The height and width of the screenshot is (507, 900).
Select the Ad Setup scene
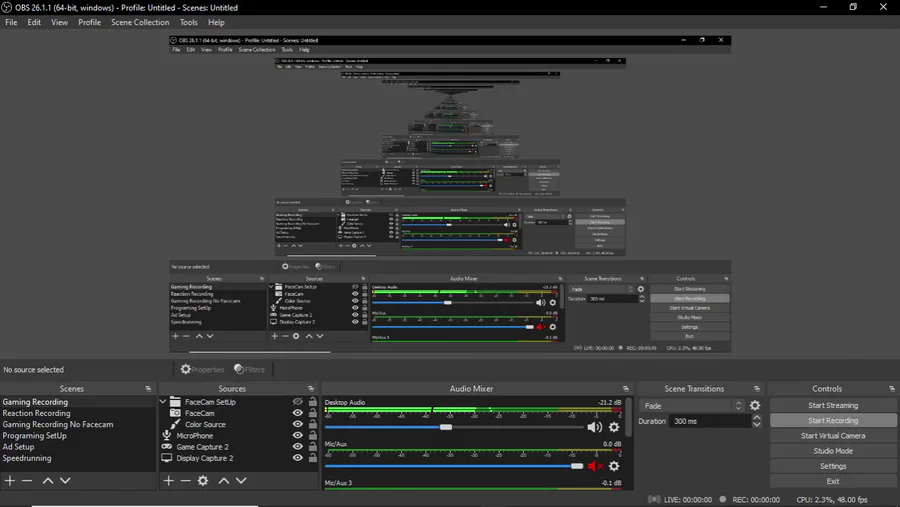pyautogui.click(x=78, y=447)
